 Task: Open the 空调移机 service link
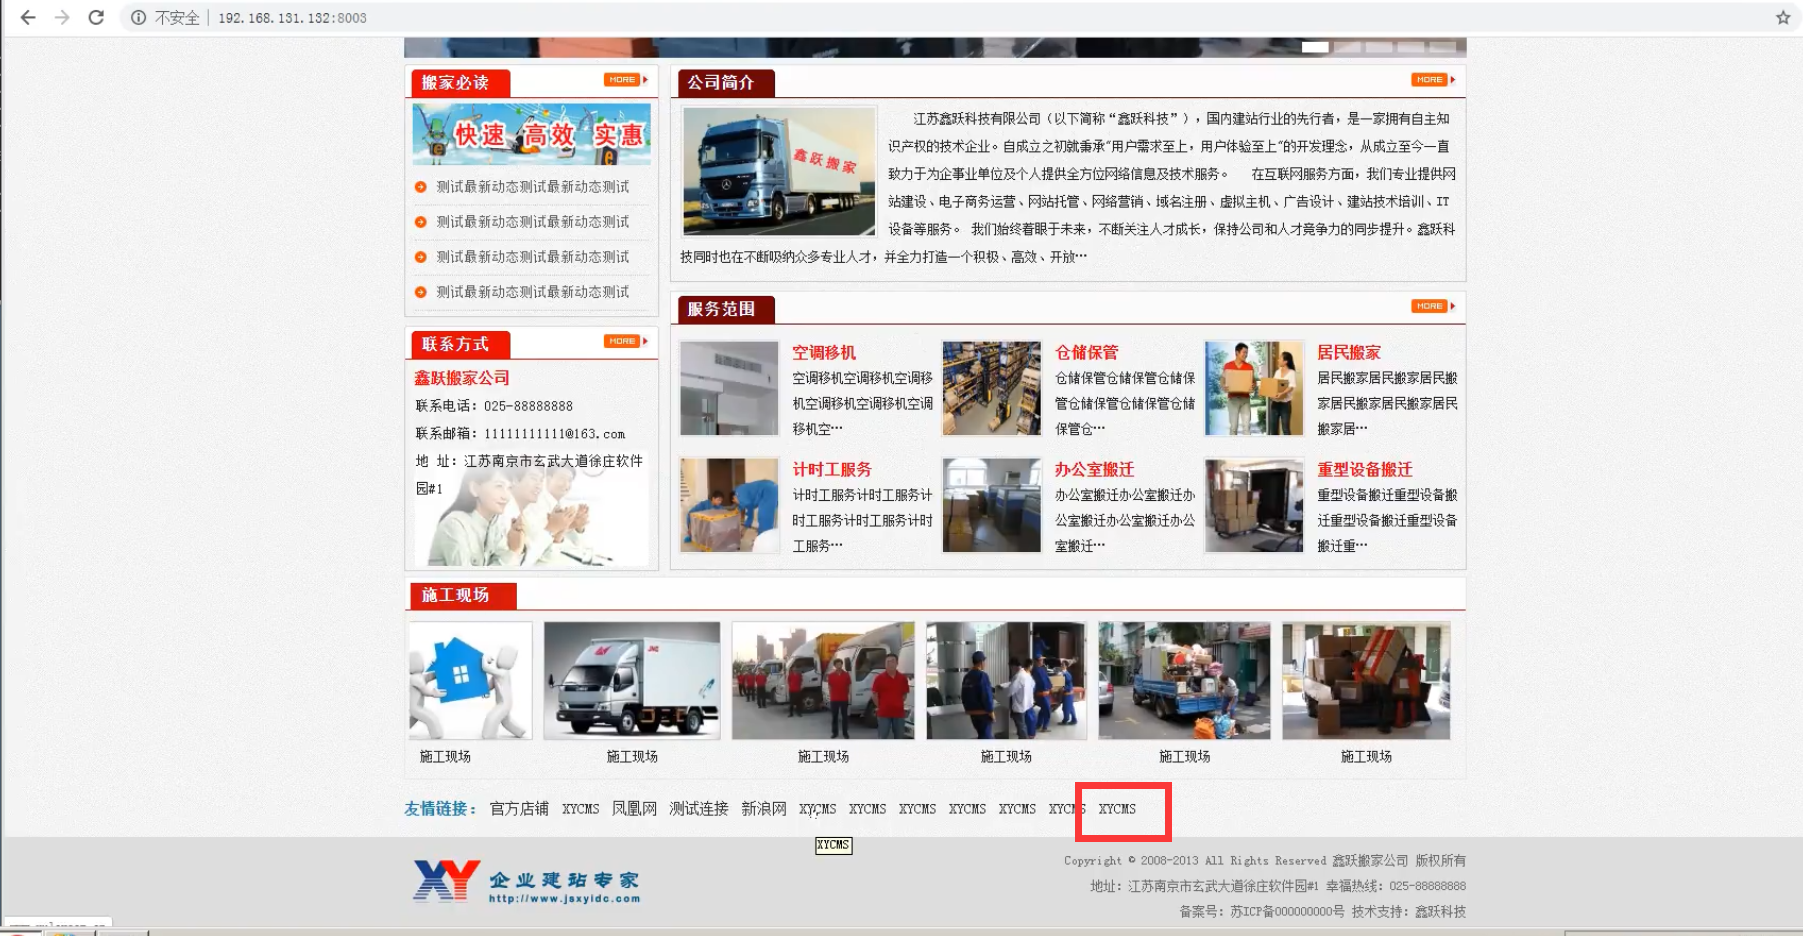(x=823, y=352)
